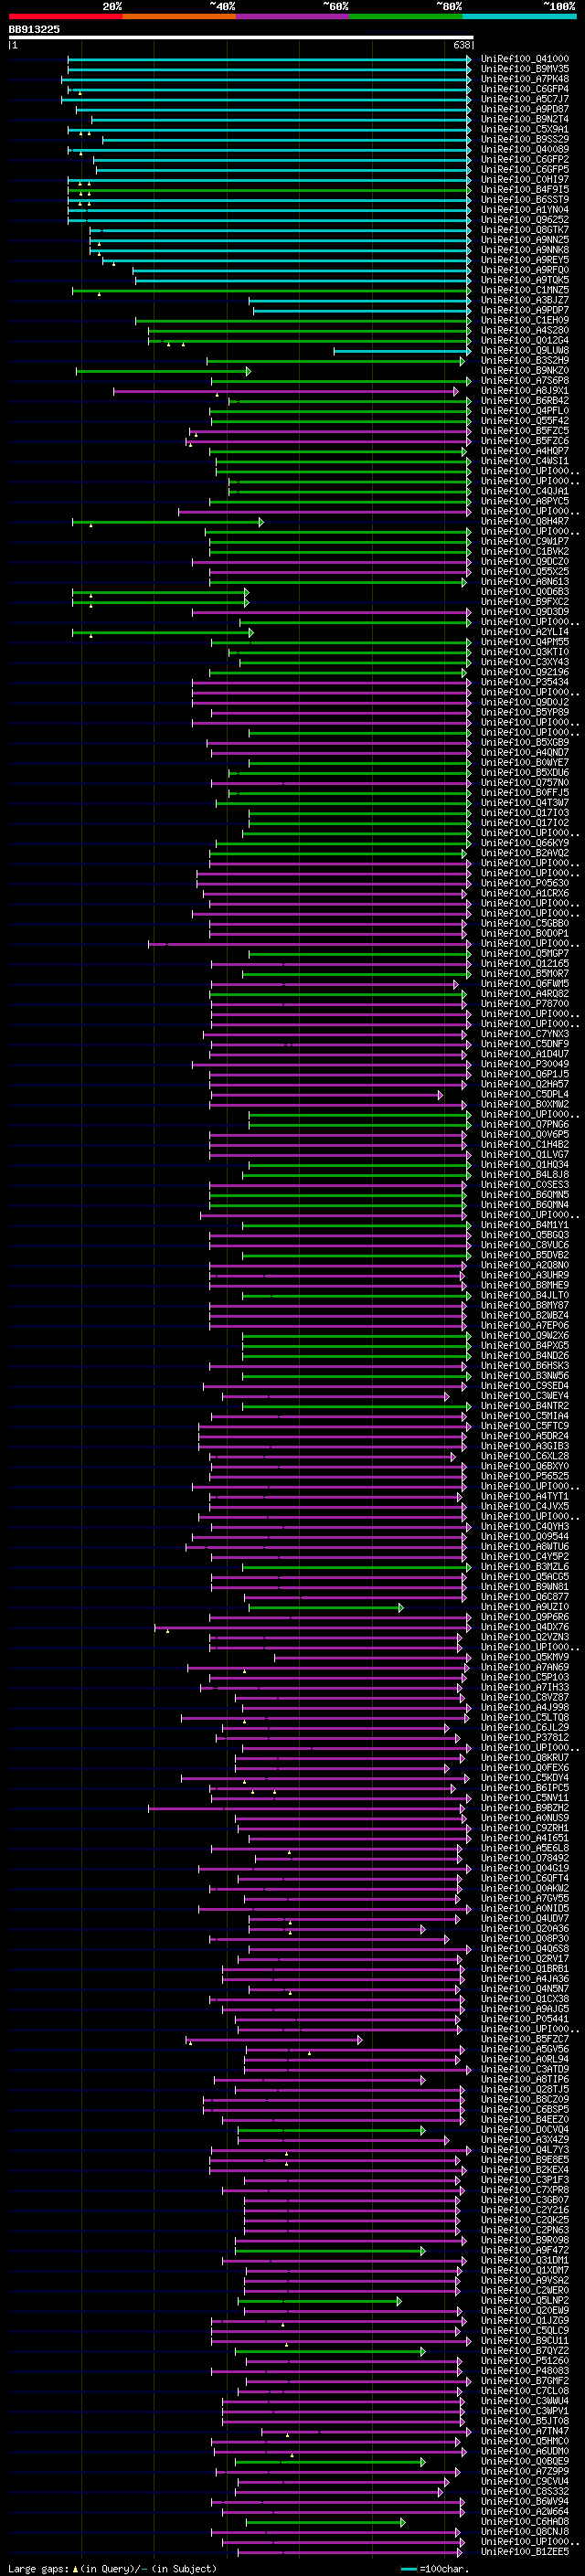The width and height of the screenshot is (585, 2576).
Task: Click the green ~80% identity legend segment
Action: 406,17
